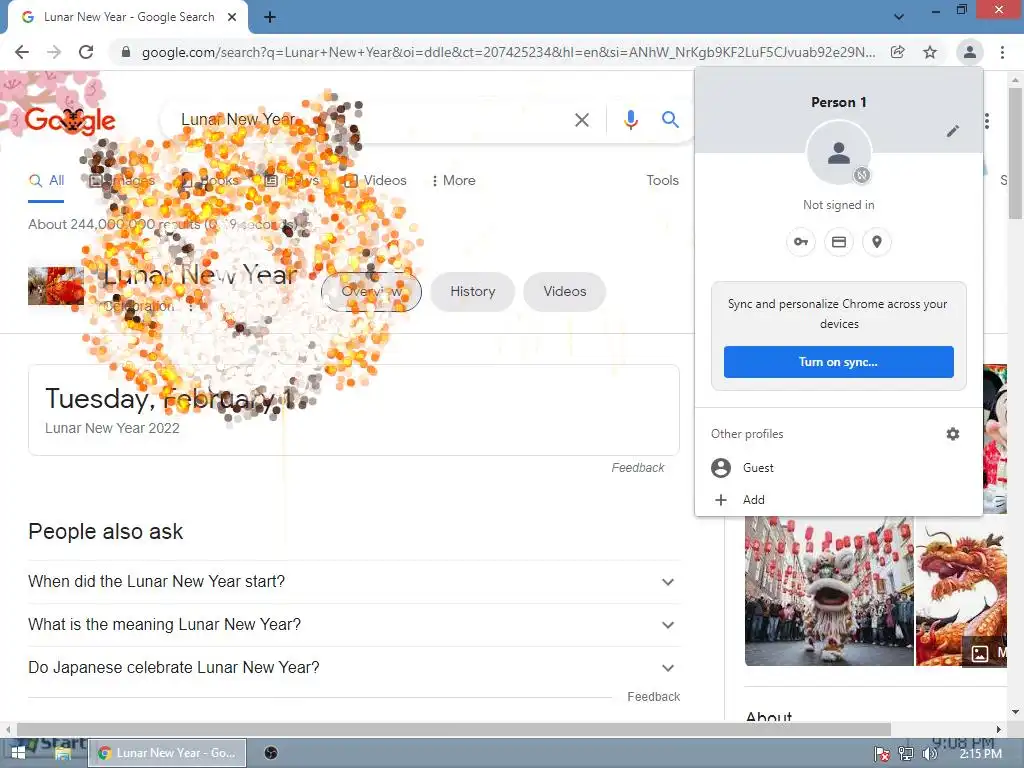Close the Lunar New Year tab
Screen dimensions: 1024x768
click(232, 17)
